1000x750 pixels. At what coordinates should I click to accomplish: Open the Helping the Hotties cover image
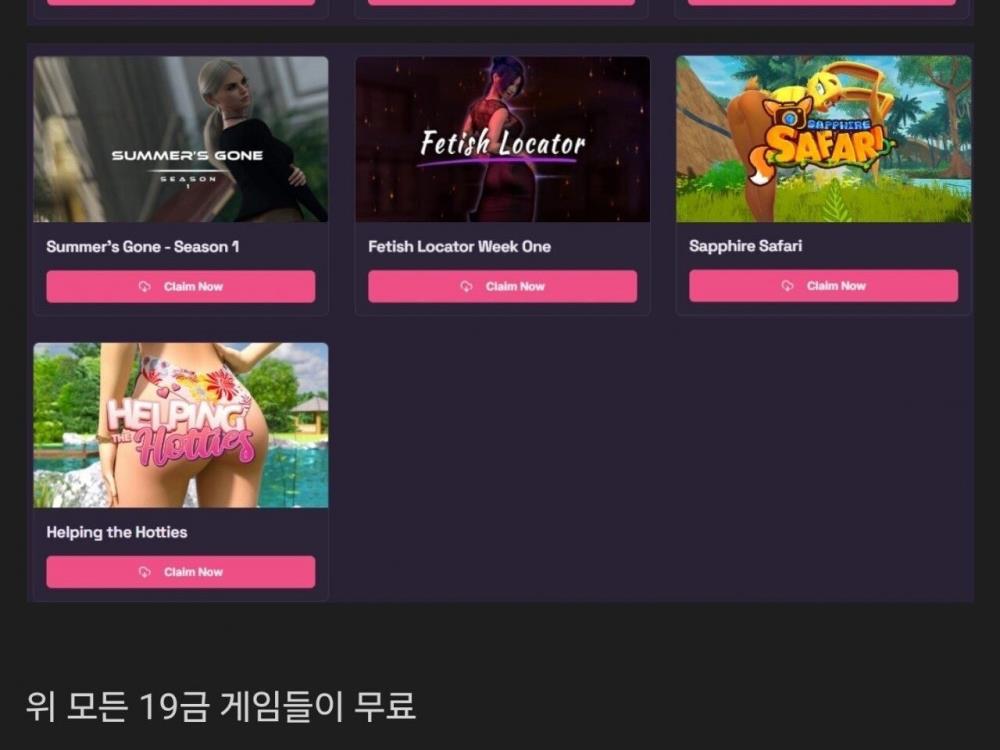pos(180,425)
